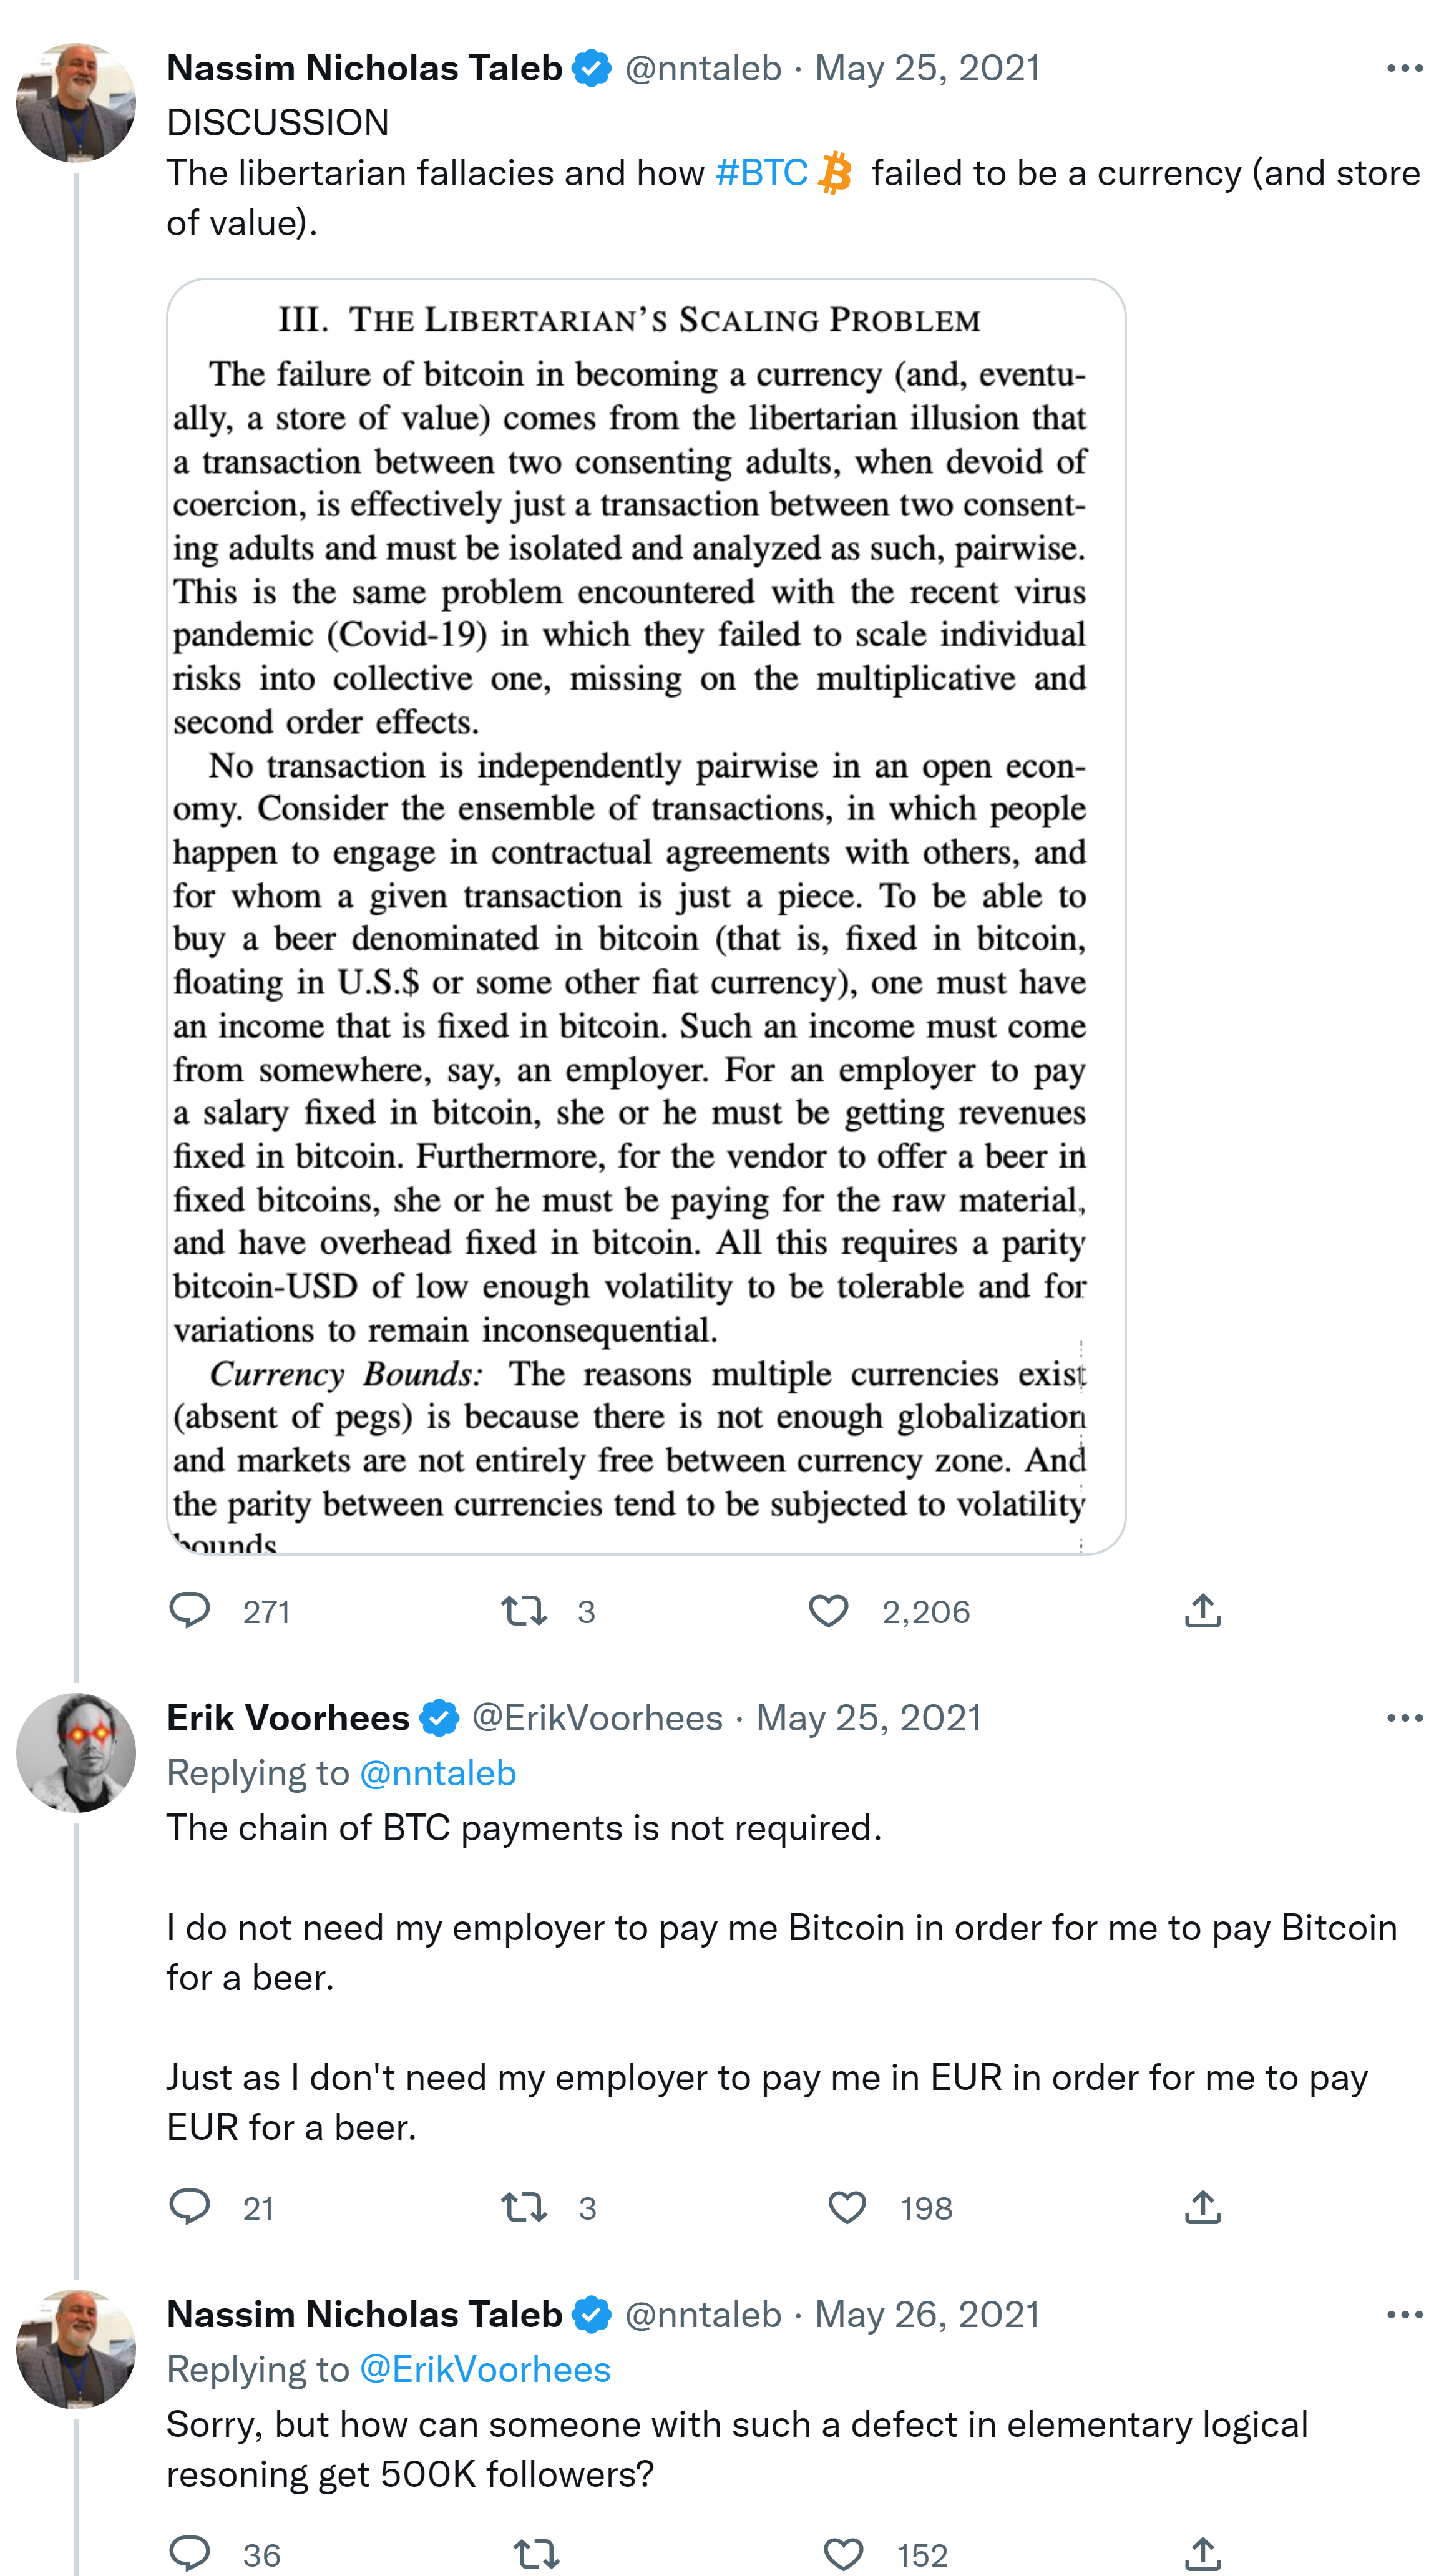Image resolution: width=1449 pixels, height=2576 pixels.
Task: Retweet Taleb's May 26 reply
Action: click(x=536, y=2553)
